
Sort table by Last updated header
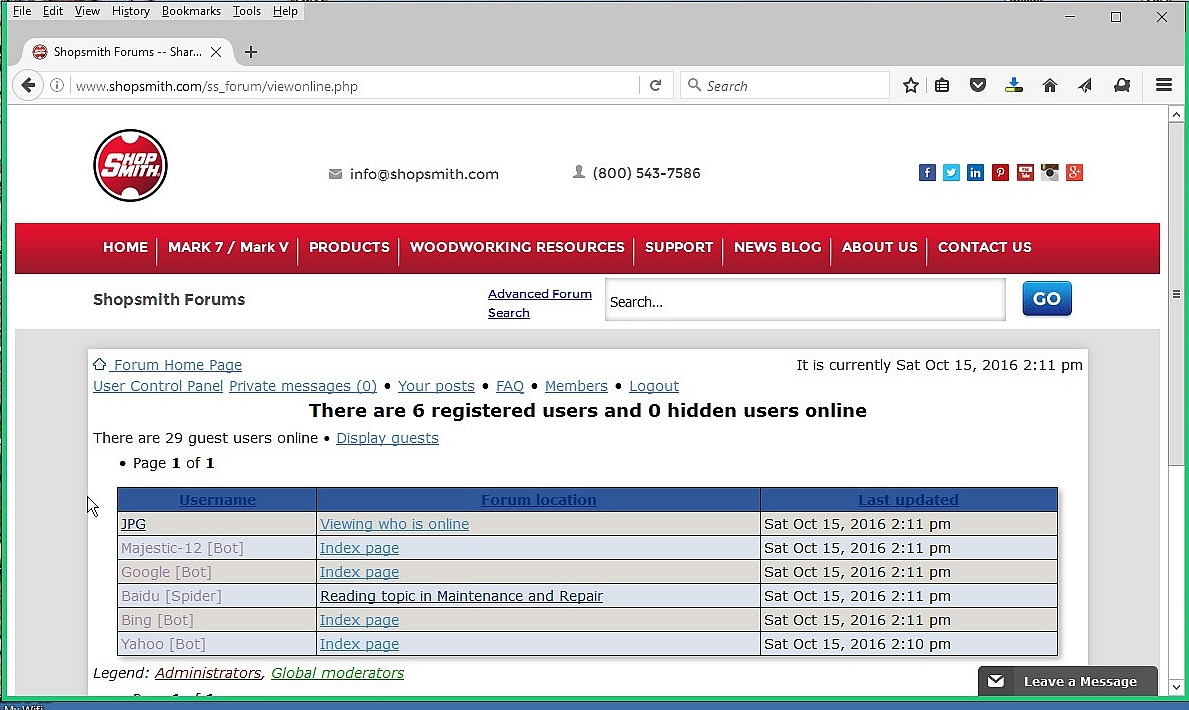pos(908,500)
